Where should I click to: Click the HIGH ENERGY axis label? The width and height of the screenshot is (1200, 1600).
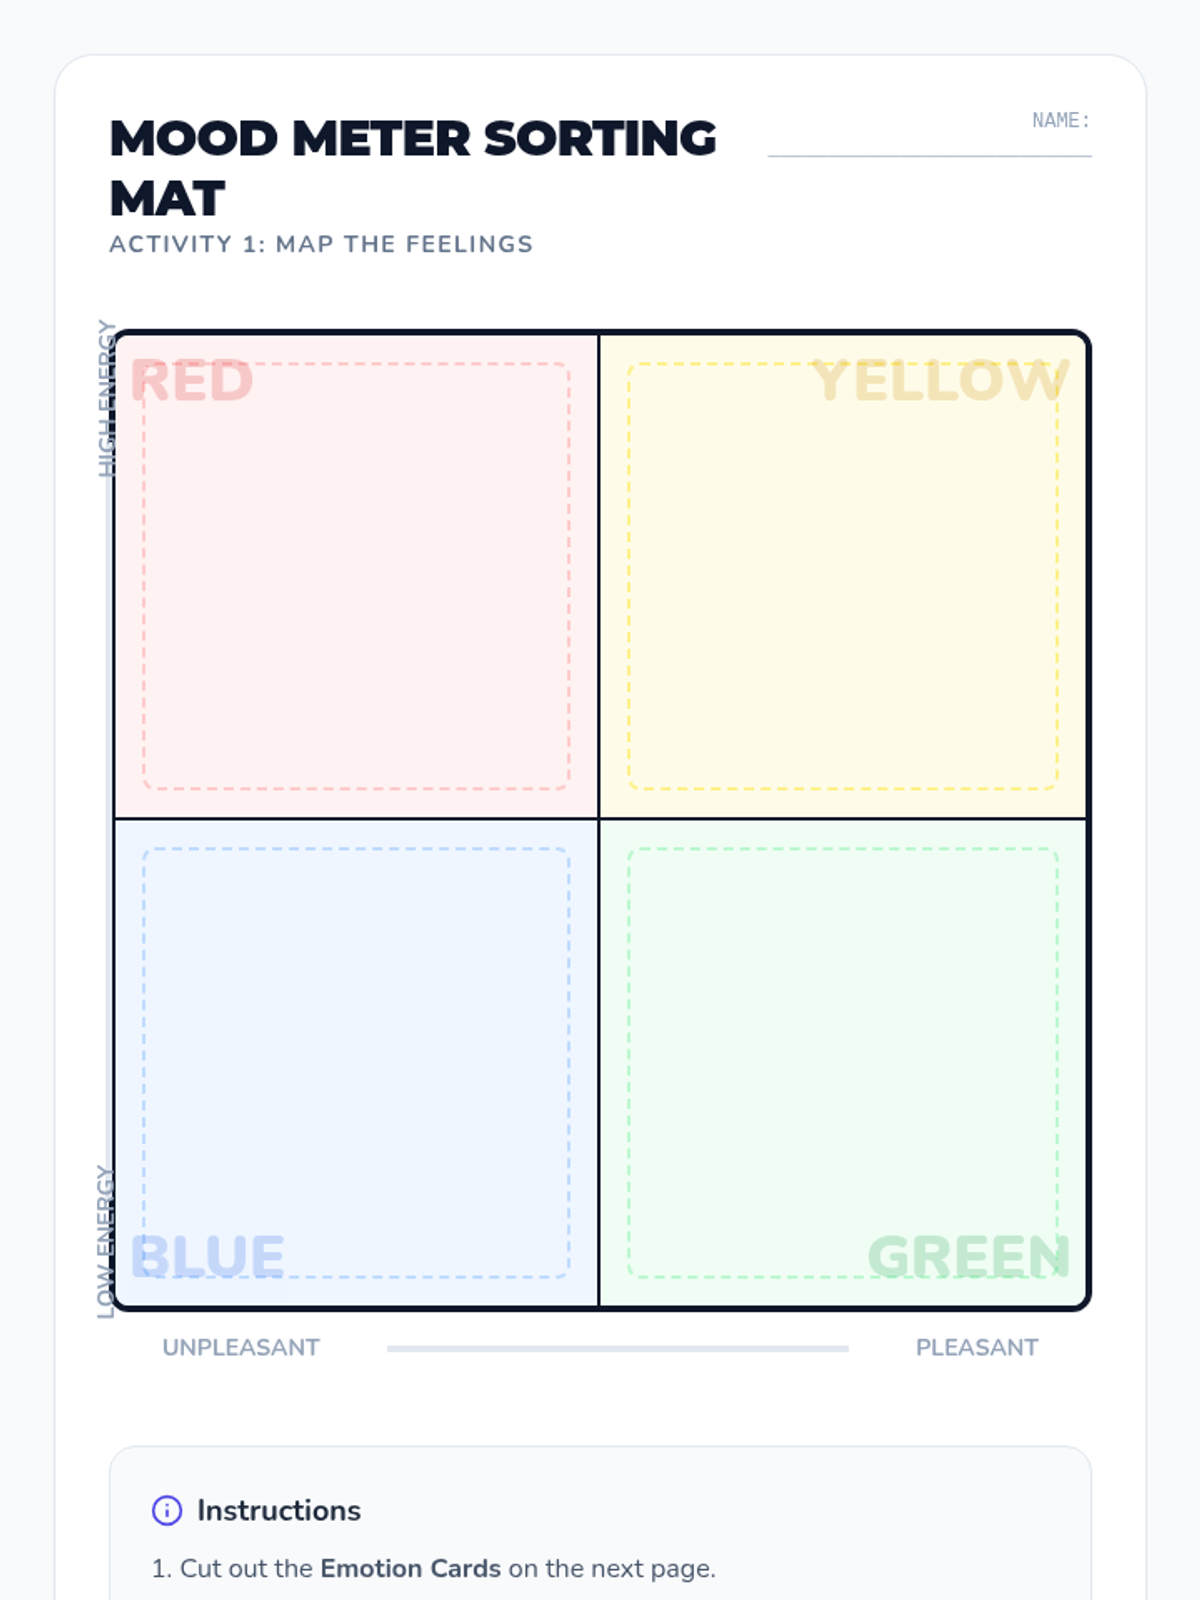point(106,398)
